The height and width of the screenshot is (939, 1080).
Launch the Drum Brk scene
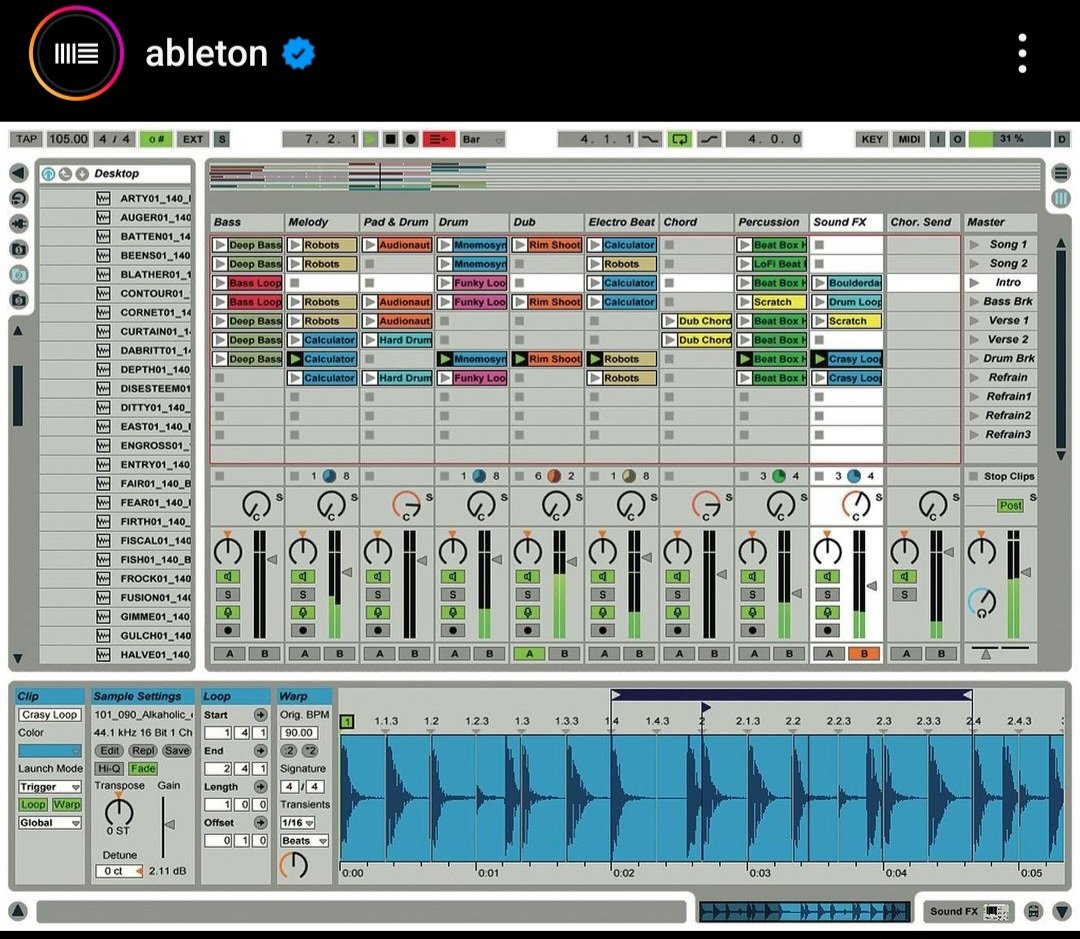coord(975,359)
